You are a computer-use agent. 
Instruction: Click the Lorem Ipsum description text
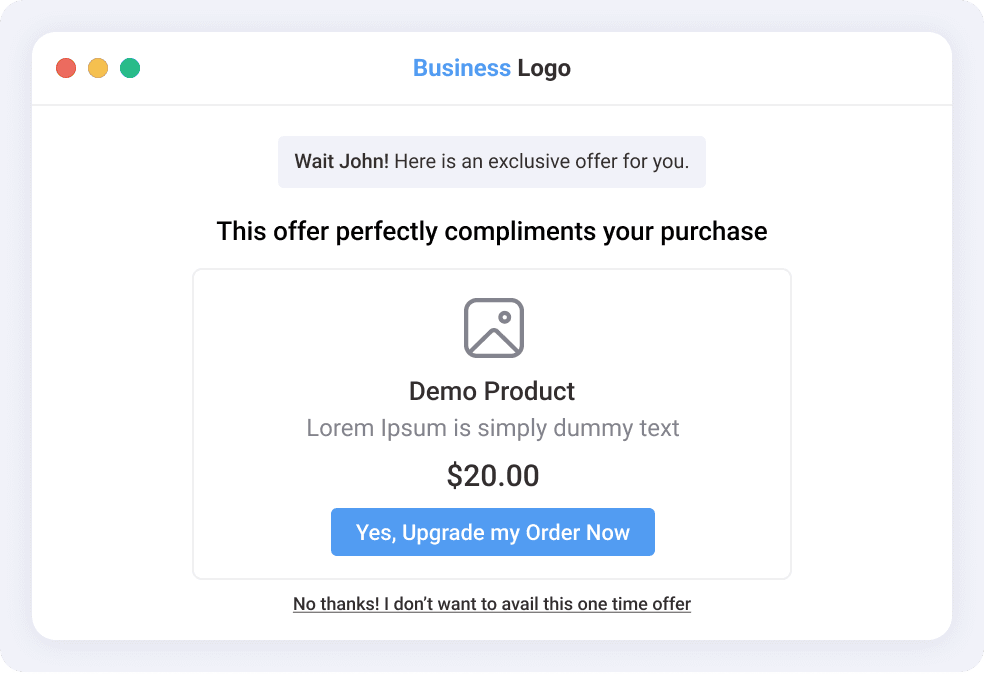pyautogui.click(x=493, y=428)
